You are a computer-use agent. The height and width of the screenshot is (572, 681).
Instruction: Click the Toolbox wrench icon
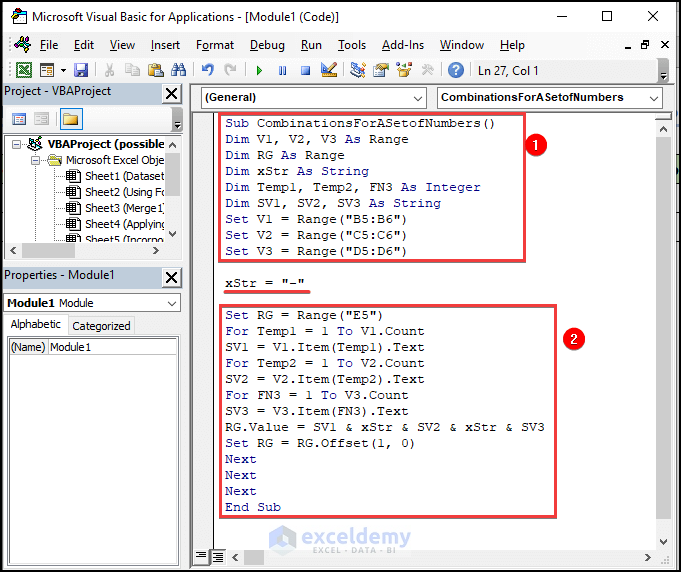(x=427, y=70)
